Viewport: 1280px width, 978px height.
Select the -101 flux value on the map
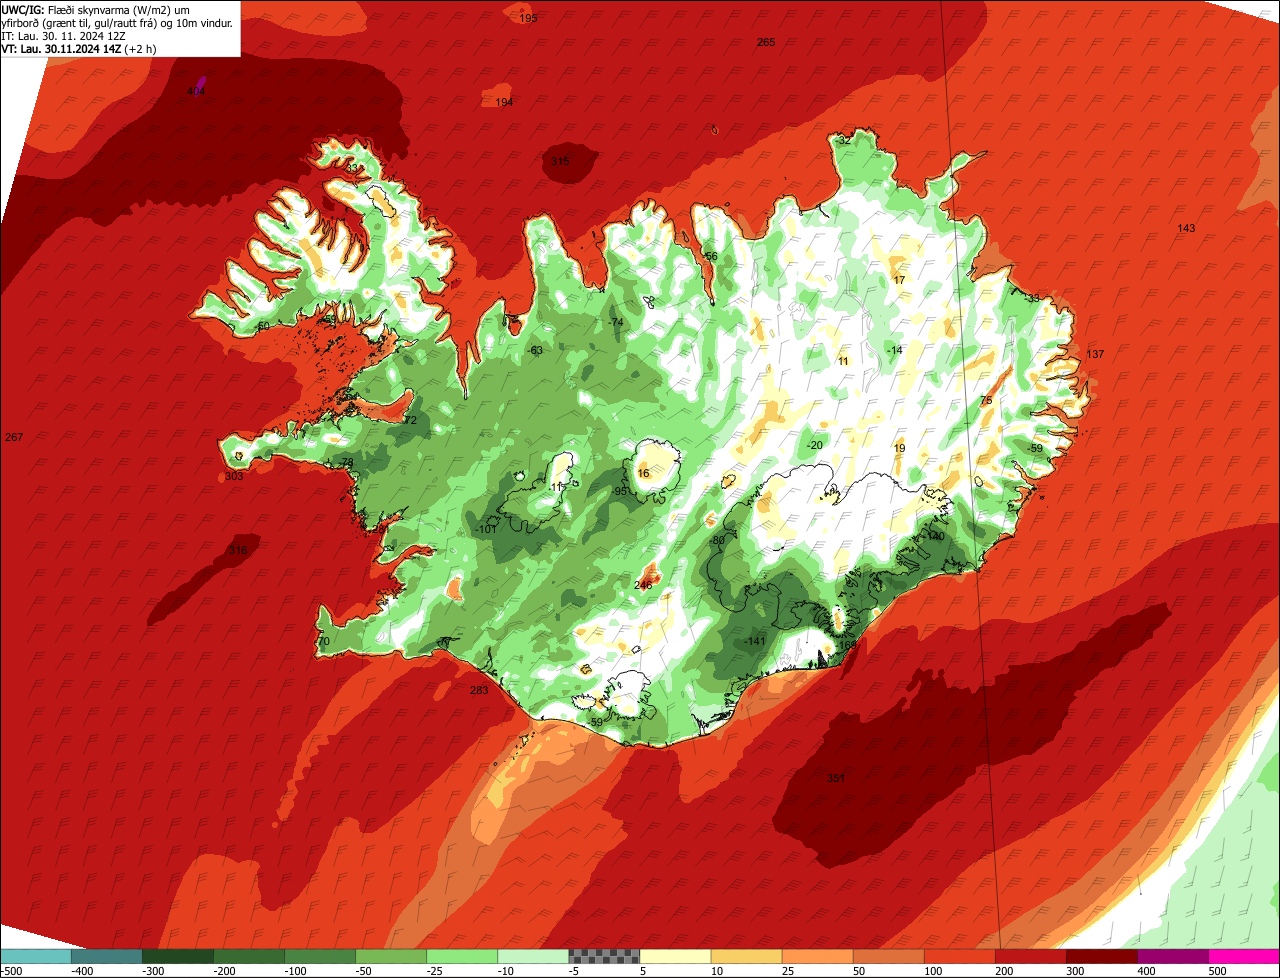coord(488,529)
